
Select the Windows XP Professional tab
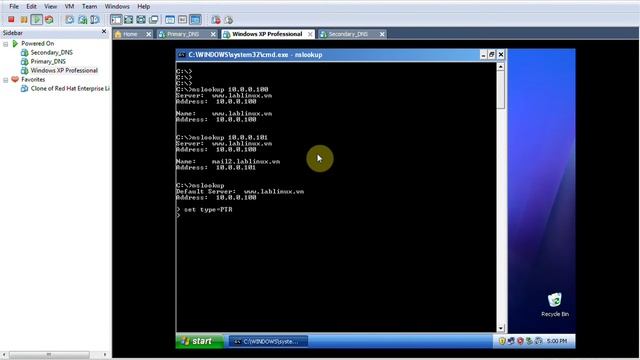pos(267,34)
